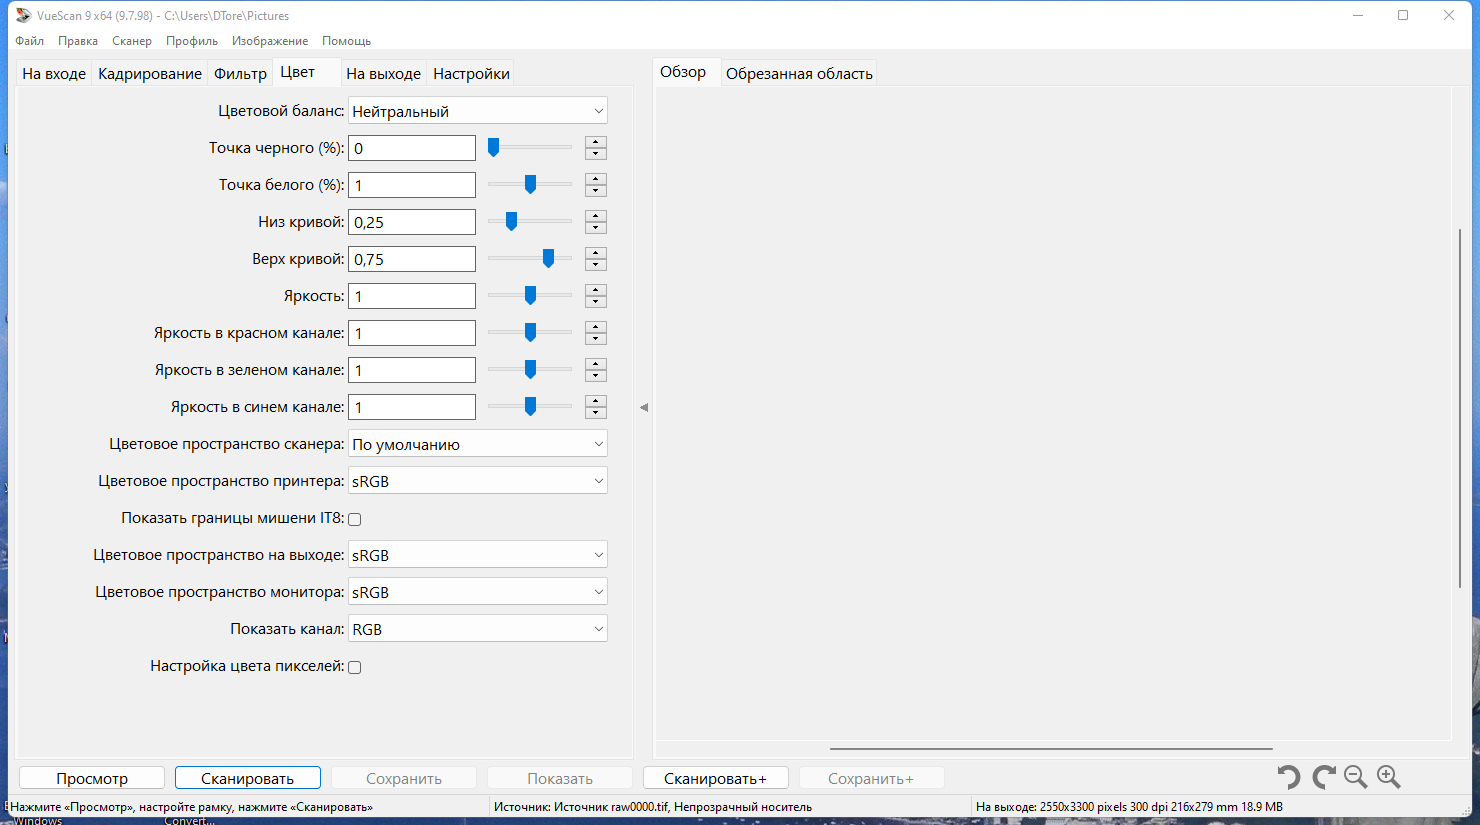The image size is (1480, 825).
Task: Click the 'Яркость в зеленом канале' value field
Action: click(x=412, y=370)
